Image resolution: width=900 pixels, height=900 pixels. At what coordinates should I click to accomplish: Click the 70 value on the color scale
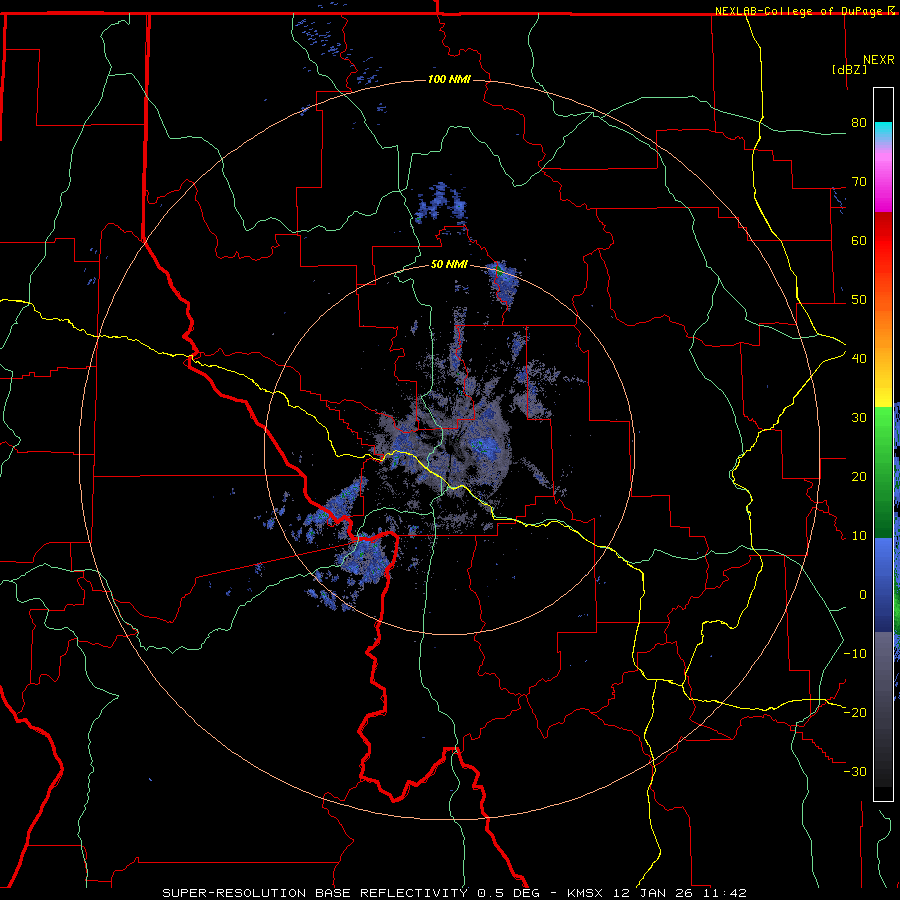click(859, 182)
